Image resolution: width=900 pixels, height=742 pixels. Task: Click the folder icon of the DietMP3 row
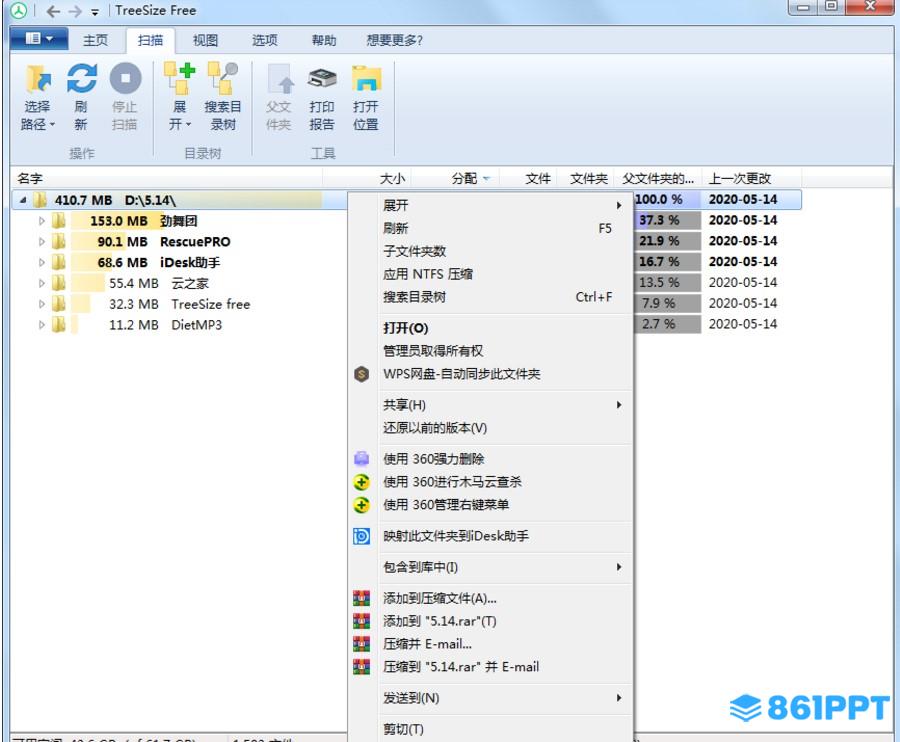pos(59,325)
